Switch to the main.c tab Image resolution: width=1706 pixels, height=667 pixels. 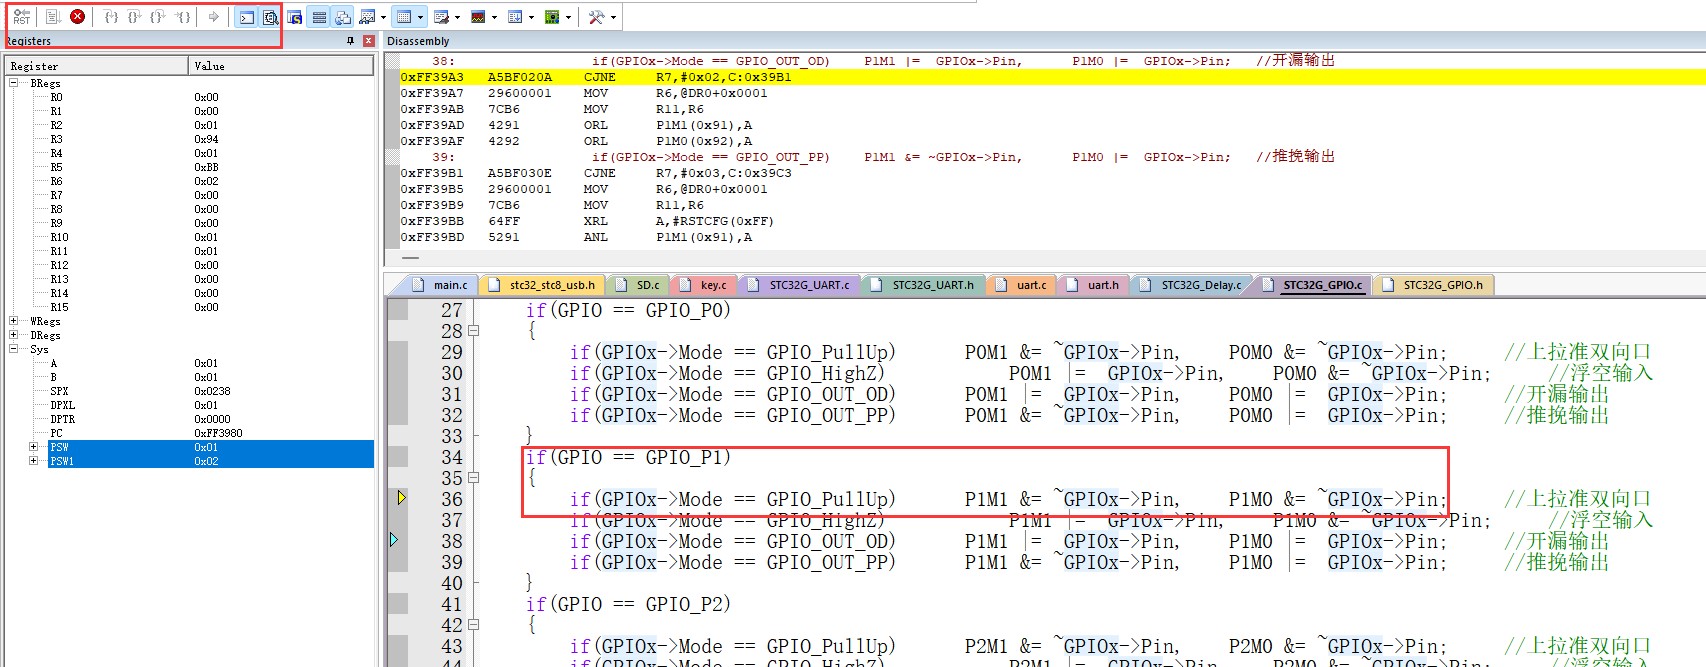point(440,285)
